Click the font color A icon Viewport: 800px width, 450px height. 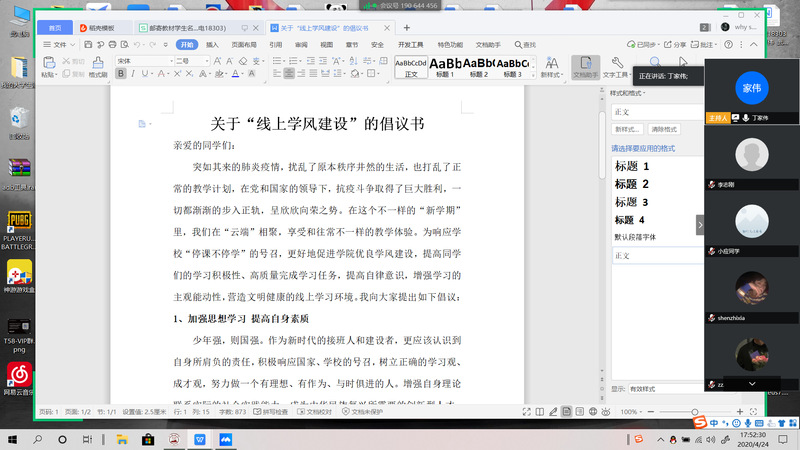tap(234, 74)
